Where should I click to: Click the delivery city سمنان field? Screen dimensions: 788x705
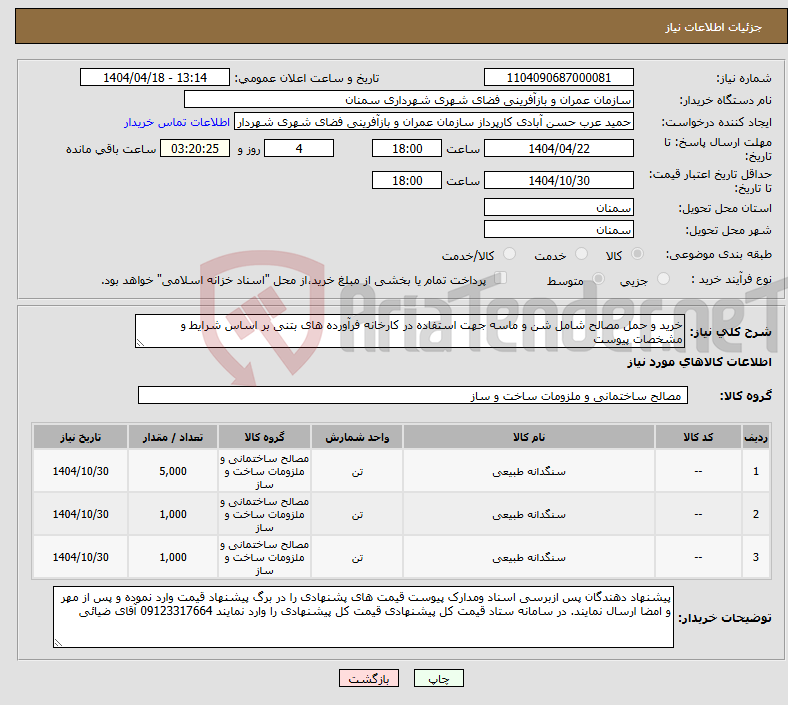[558, 229]
